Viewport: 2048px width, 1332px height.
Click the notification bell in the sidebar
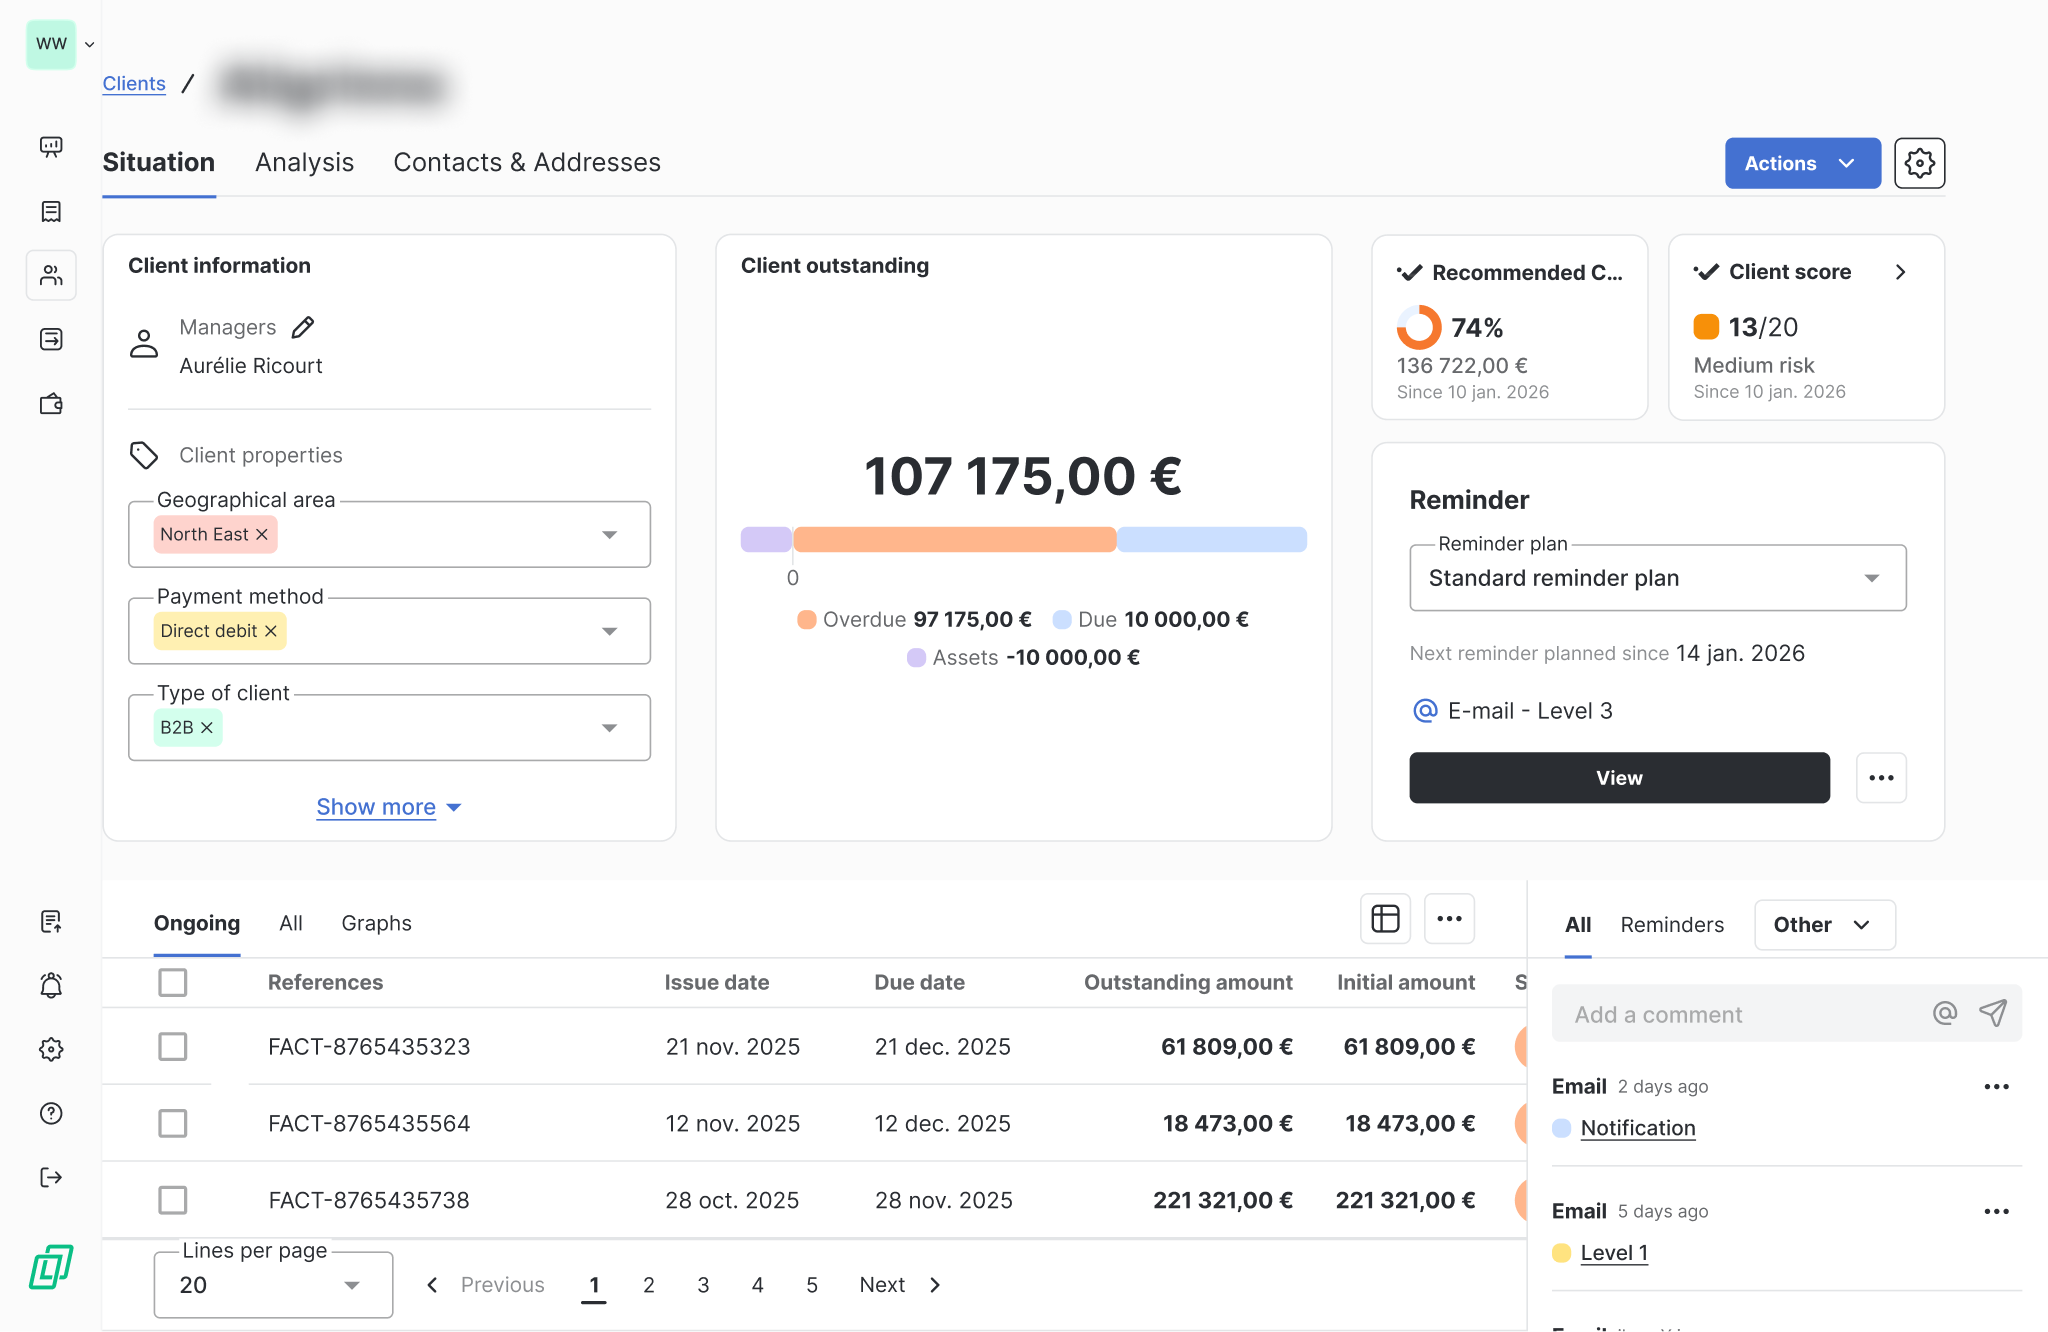coord(51,985)
